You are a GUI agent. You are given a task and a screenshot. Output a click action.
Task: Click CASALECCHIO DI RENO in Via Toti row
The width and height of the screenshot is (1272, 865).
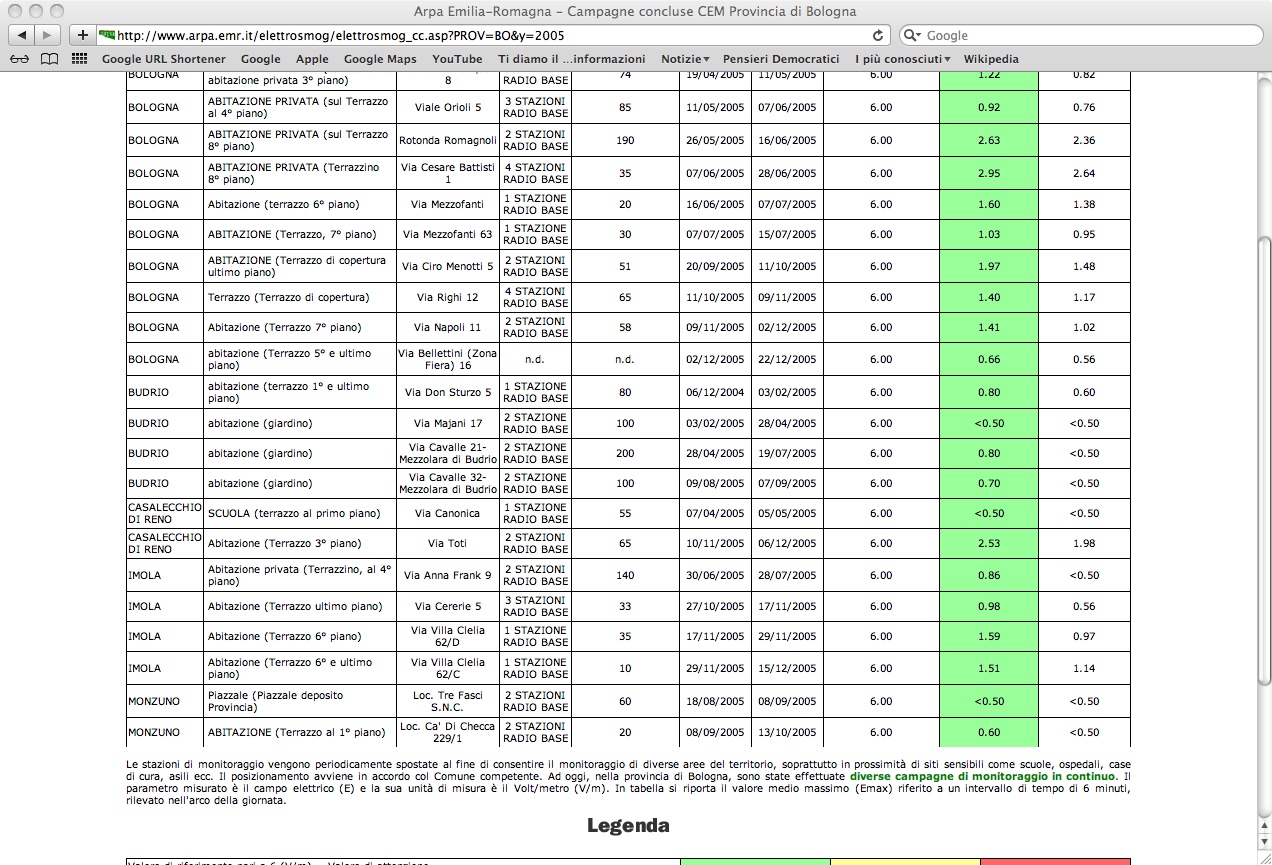click(x=165, y=543)
